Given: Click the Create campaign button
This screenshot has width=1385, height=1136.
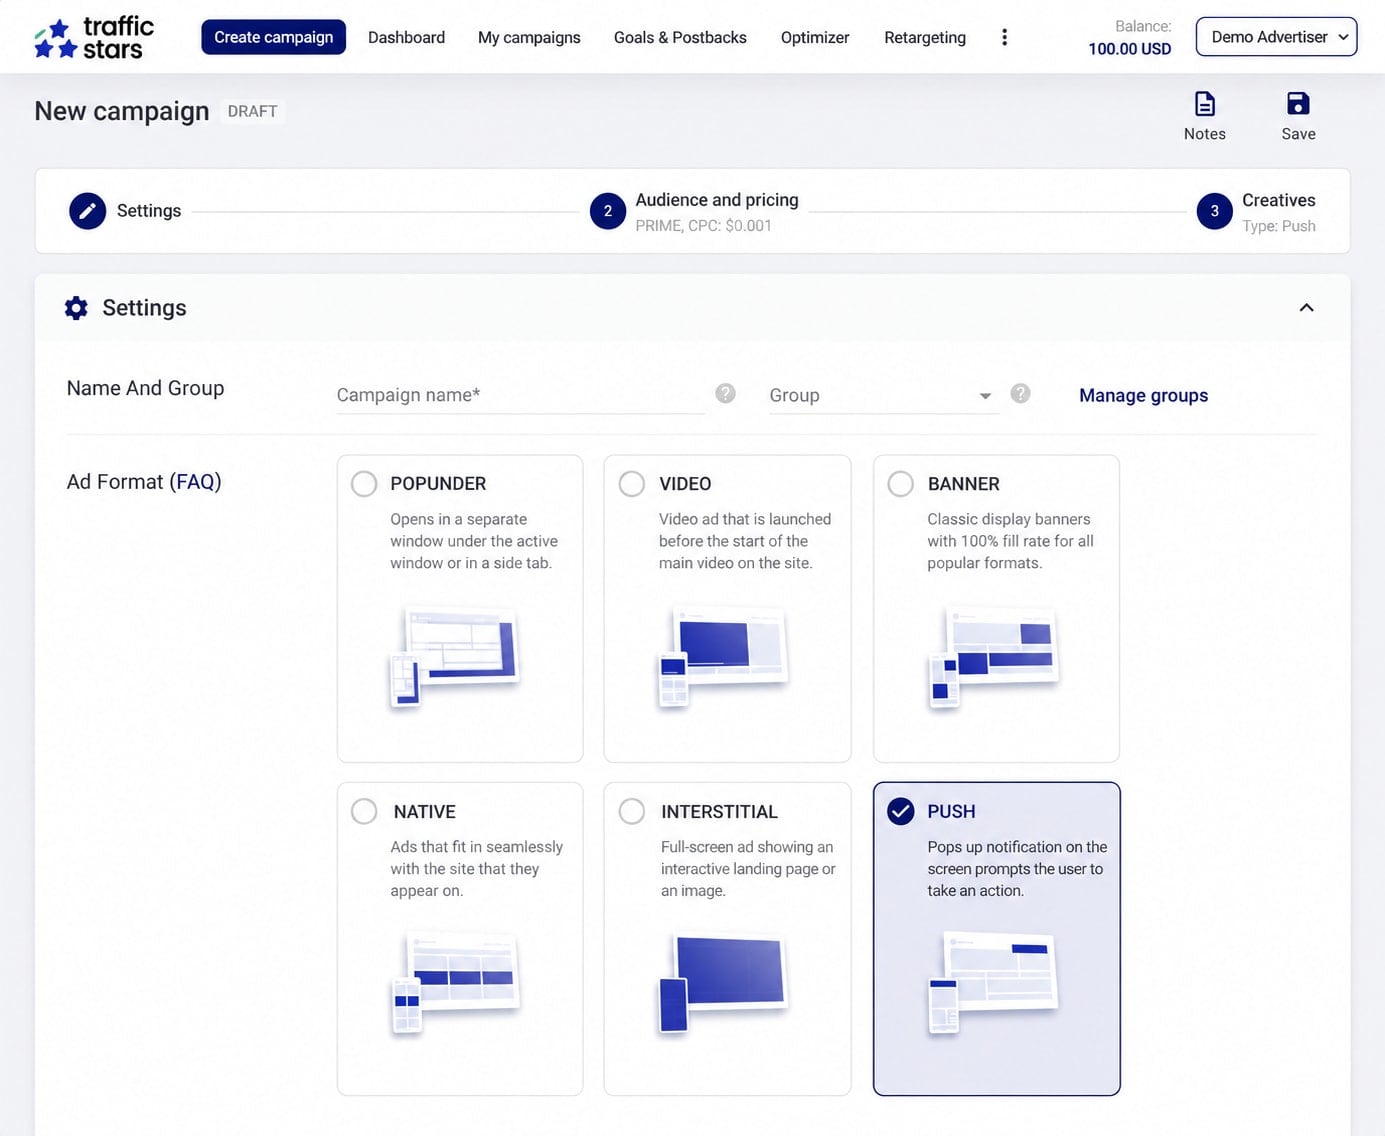Looking at the screenshot, I should (x=274, y=37).
